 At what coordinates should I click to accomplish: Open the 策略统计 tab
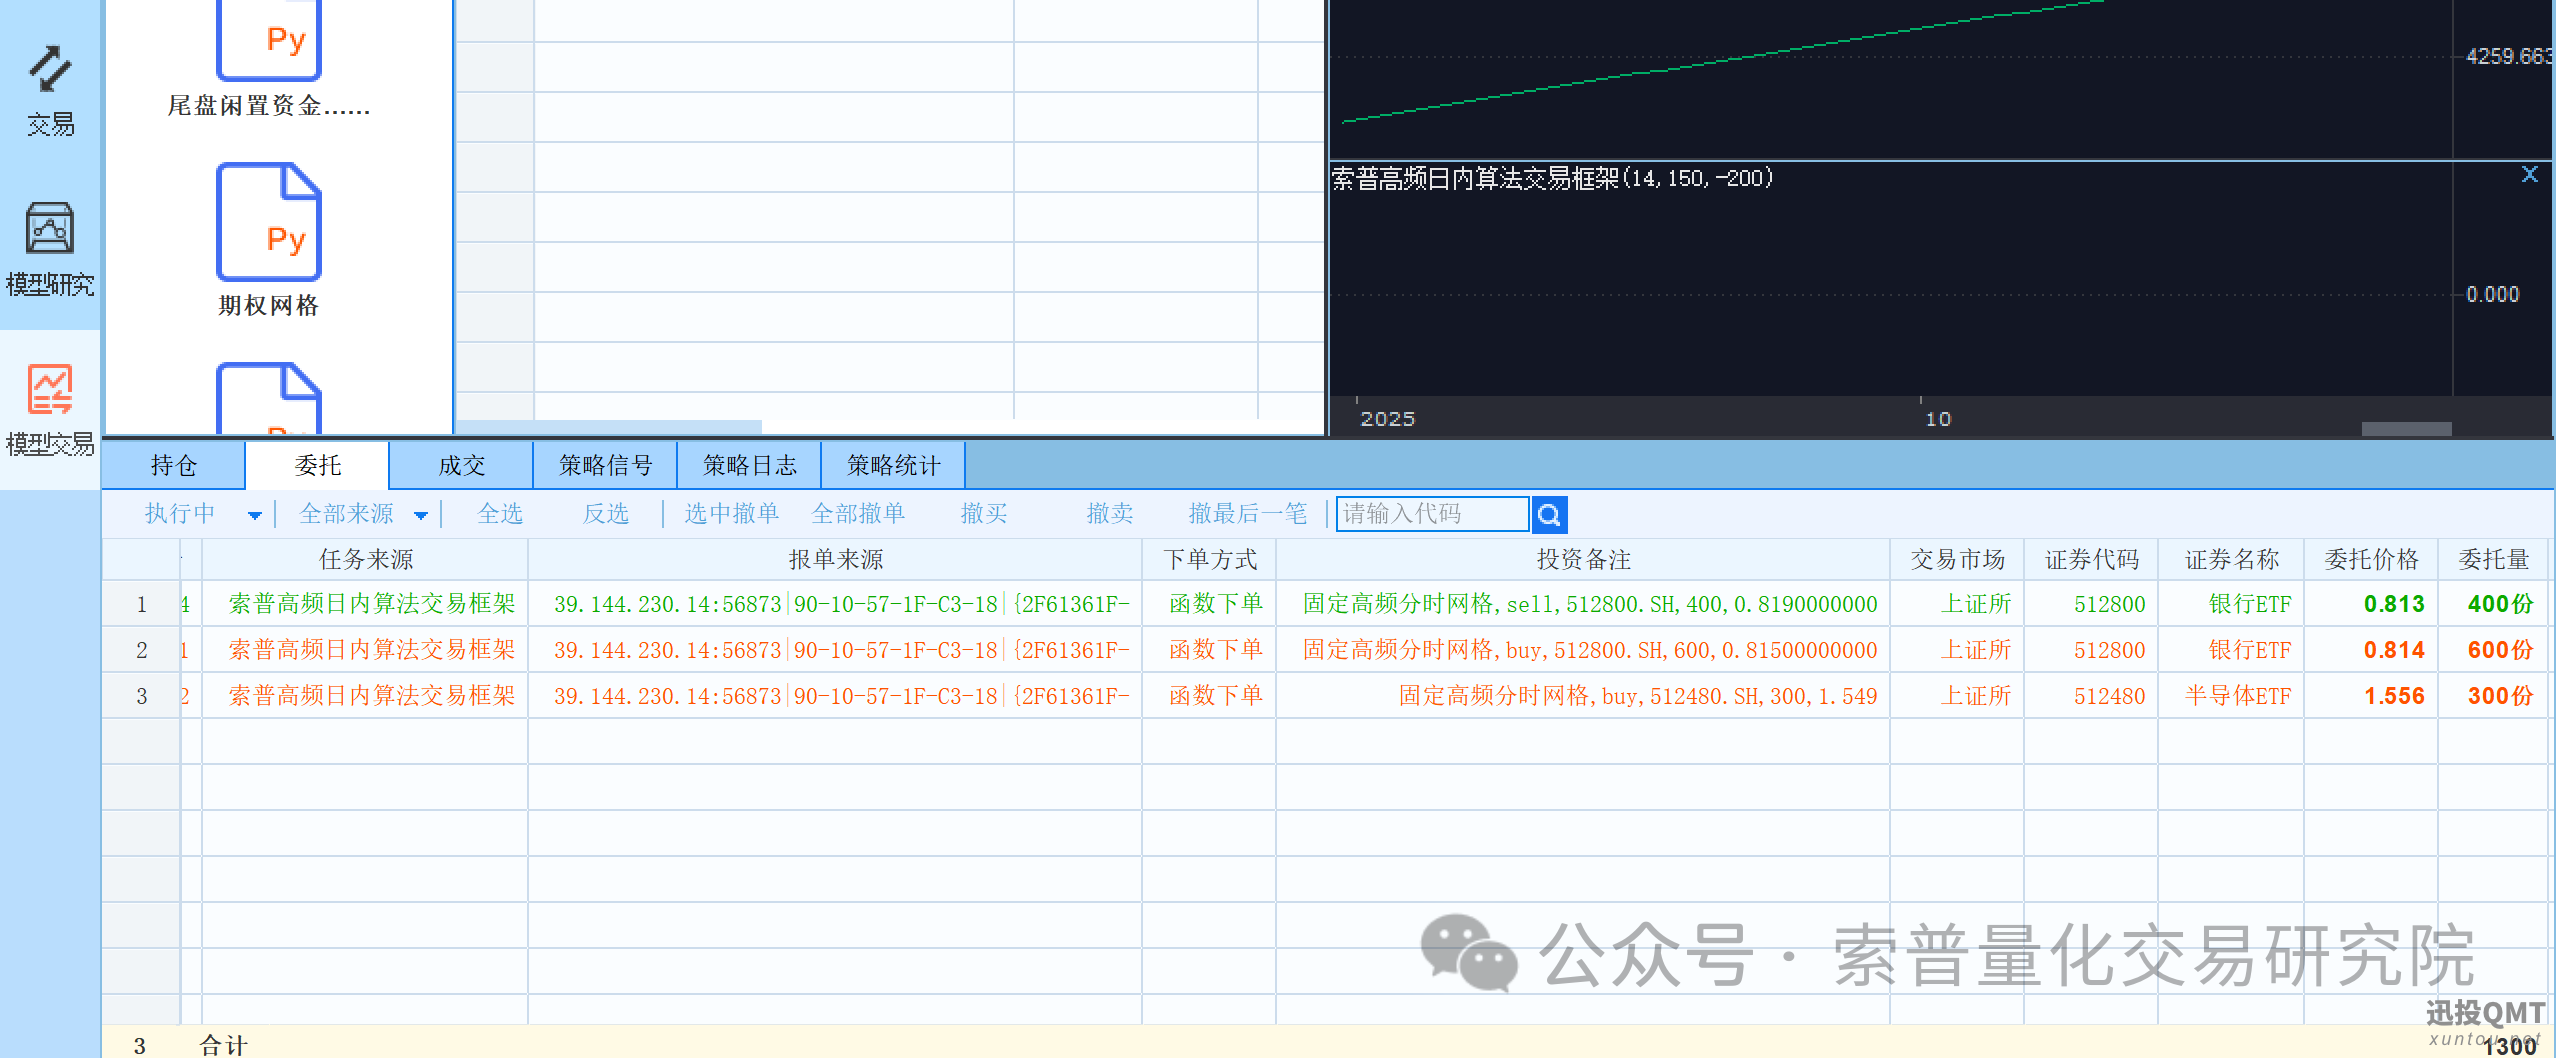(x=892, y=464)
